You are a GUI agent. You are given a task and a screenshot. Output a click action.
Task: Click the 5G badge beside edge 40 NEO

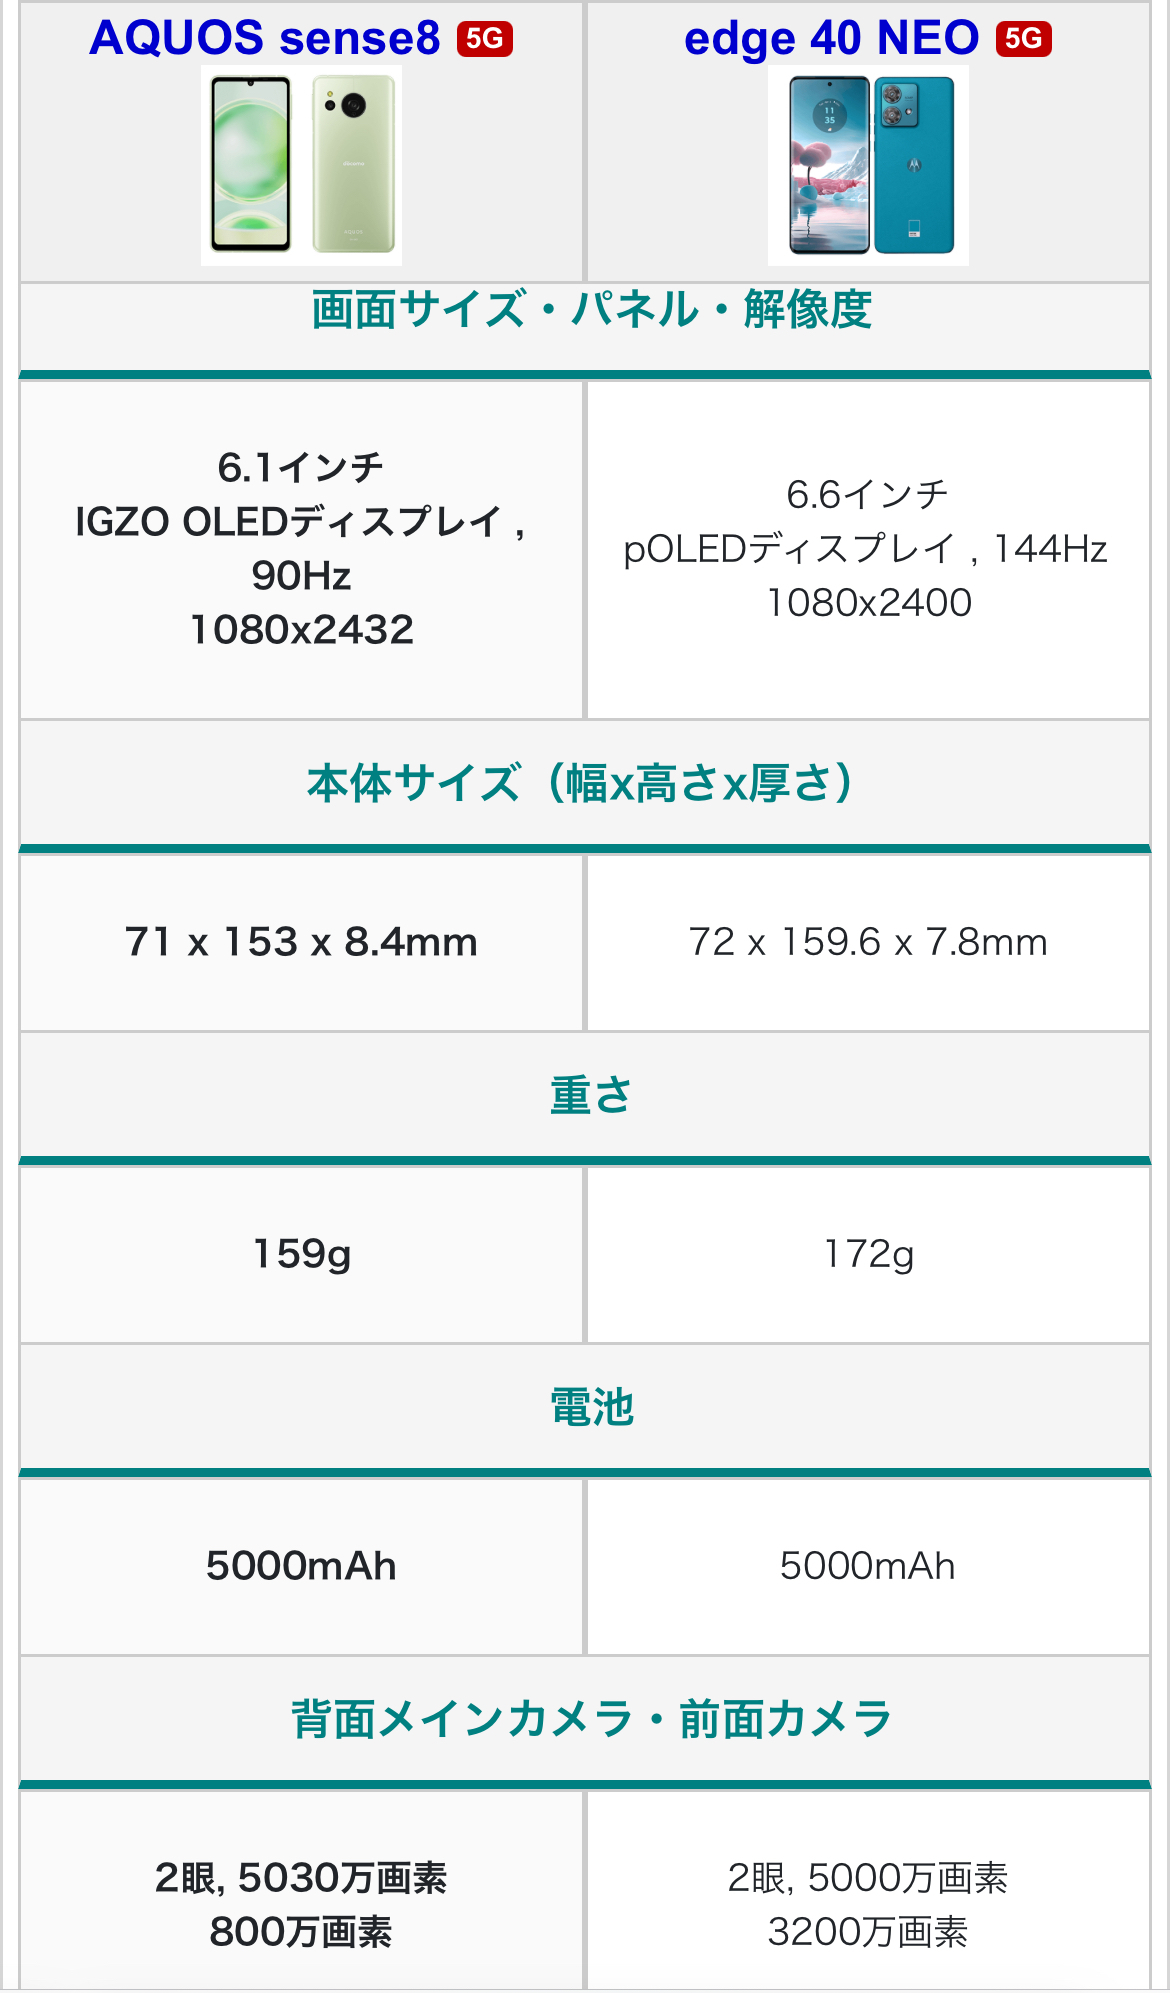point(1023,39)
